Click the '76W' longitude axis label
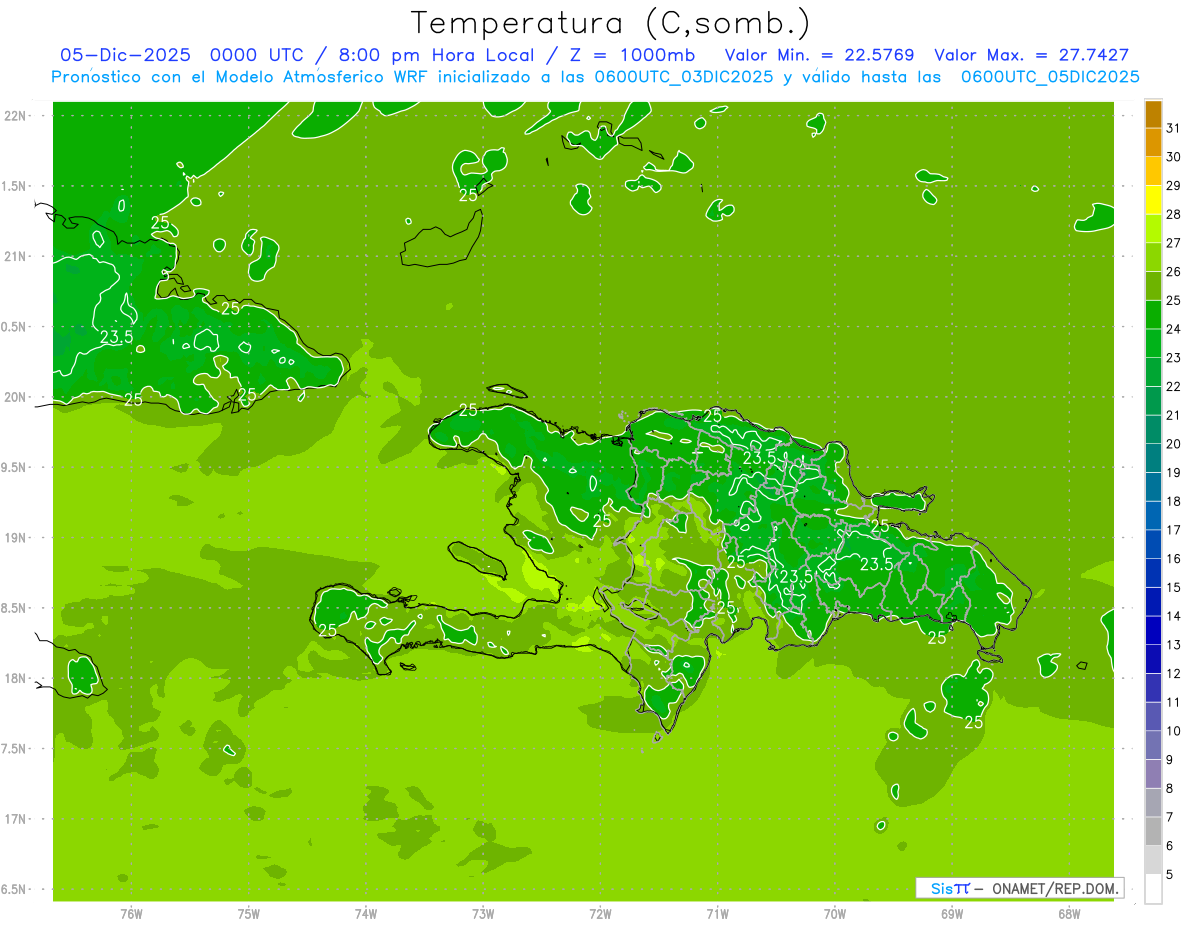The image size is (1200, 927). (x=131, y=914)
